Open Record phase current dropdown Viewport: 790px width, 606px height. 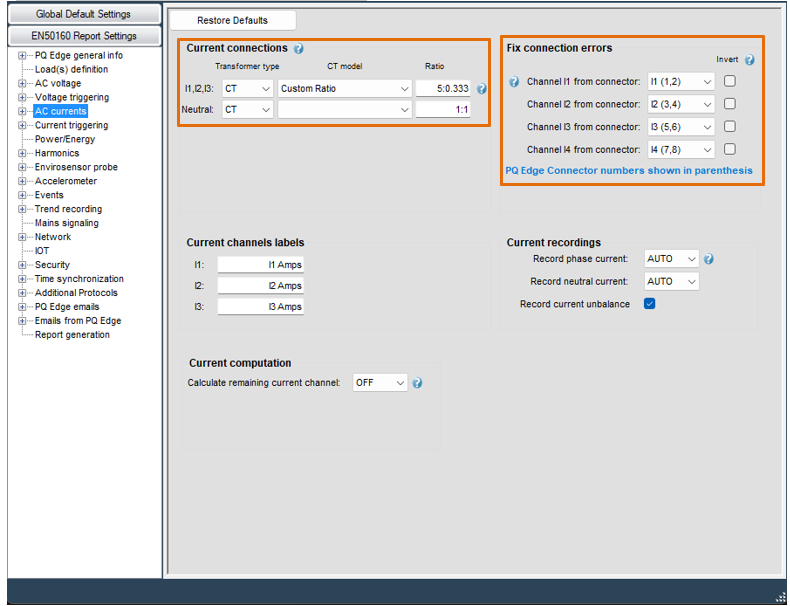[672, 259]
